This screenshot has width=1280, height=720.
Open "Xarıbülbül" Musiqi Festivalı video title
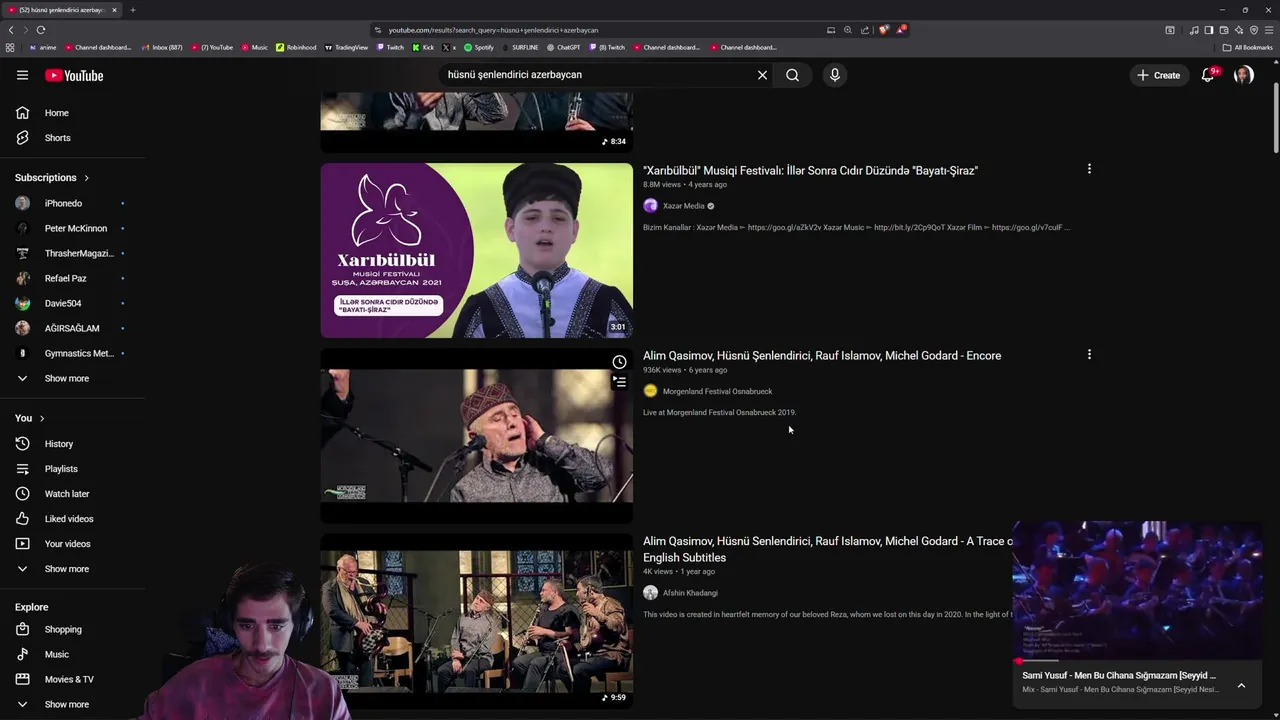pos(810,171)
